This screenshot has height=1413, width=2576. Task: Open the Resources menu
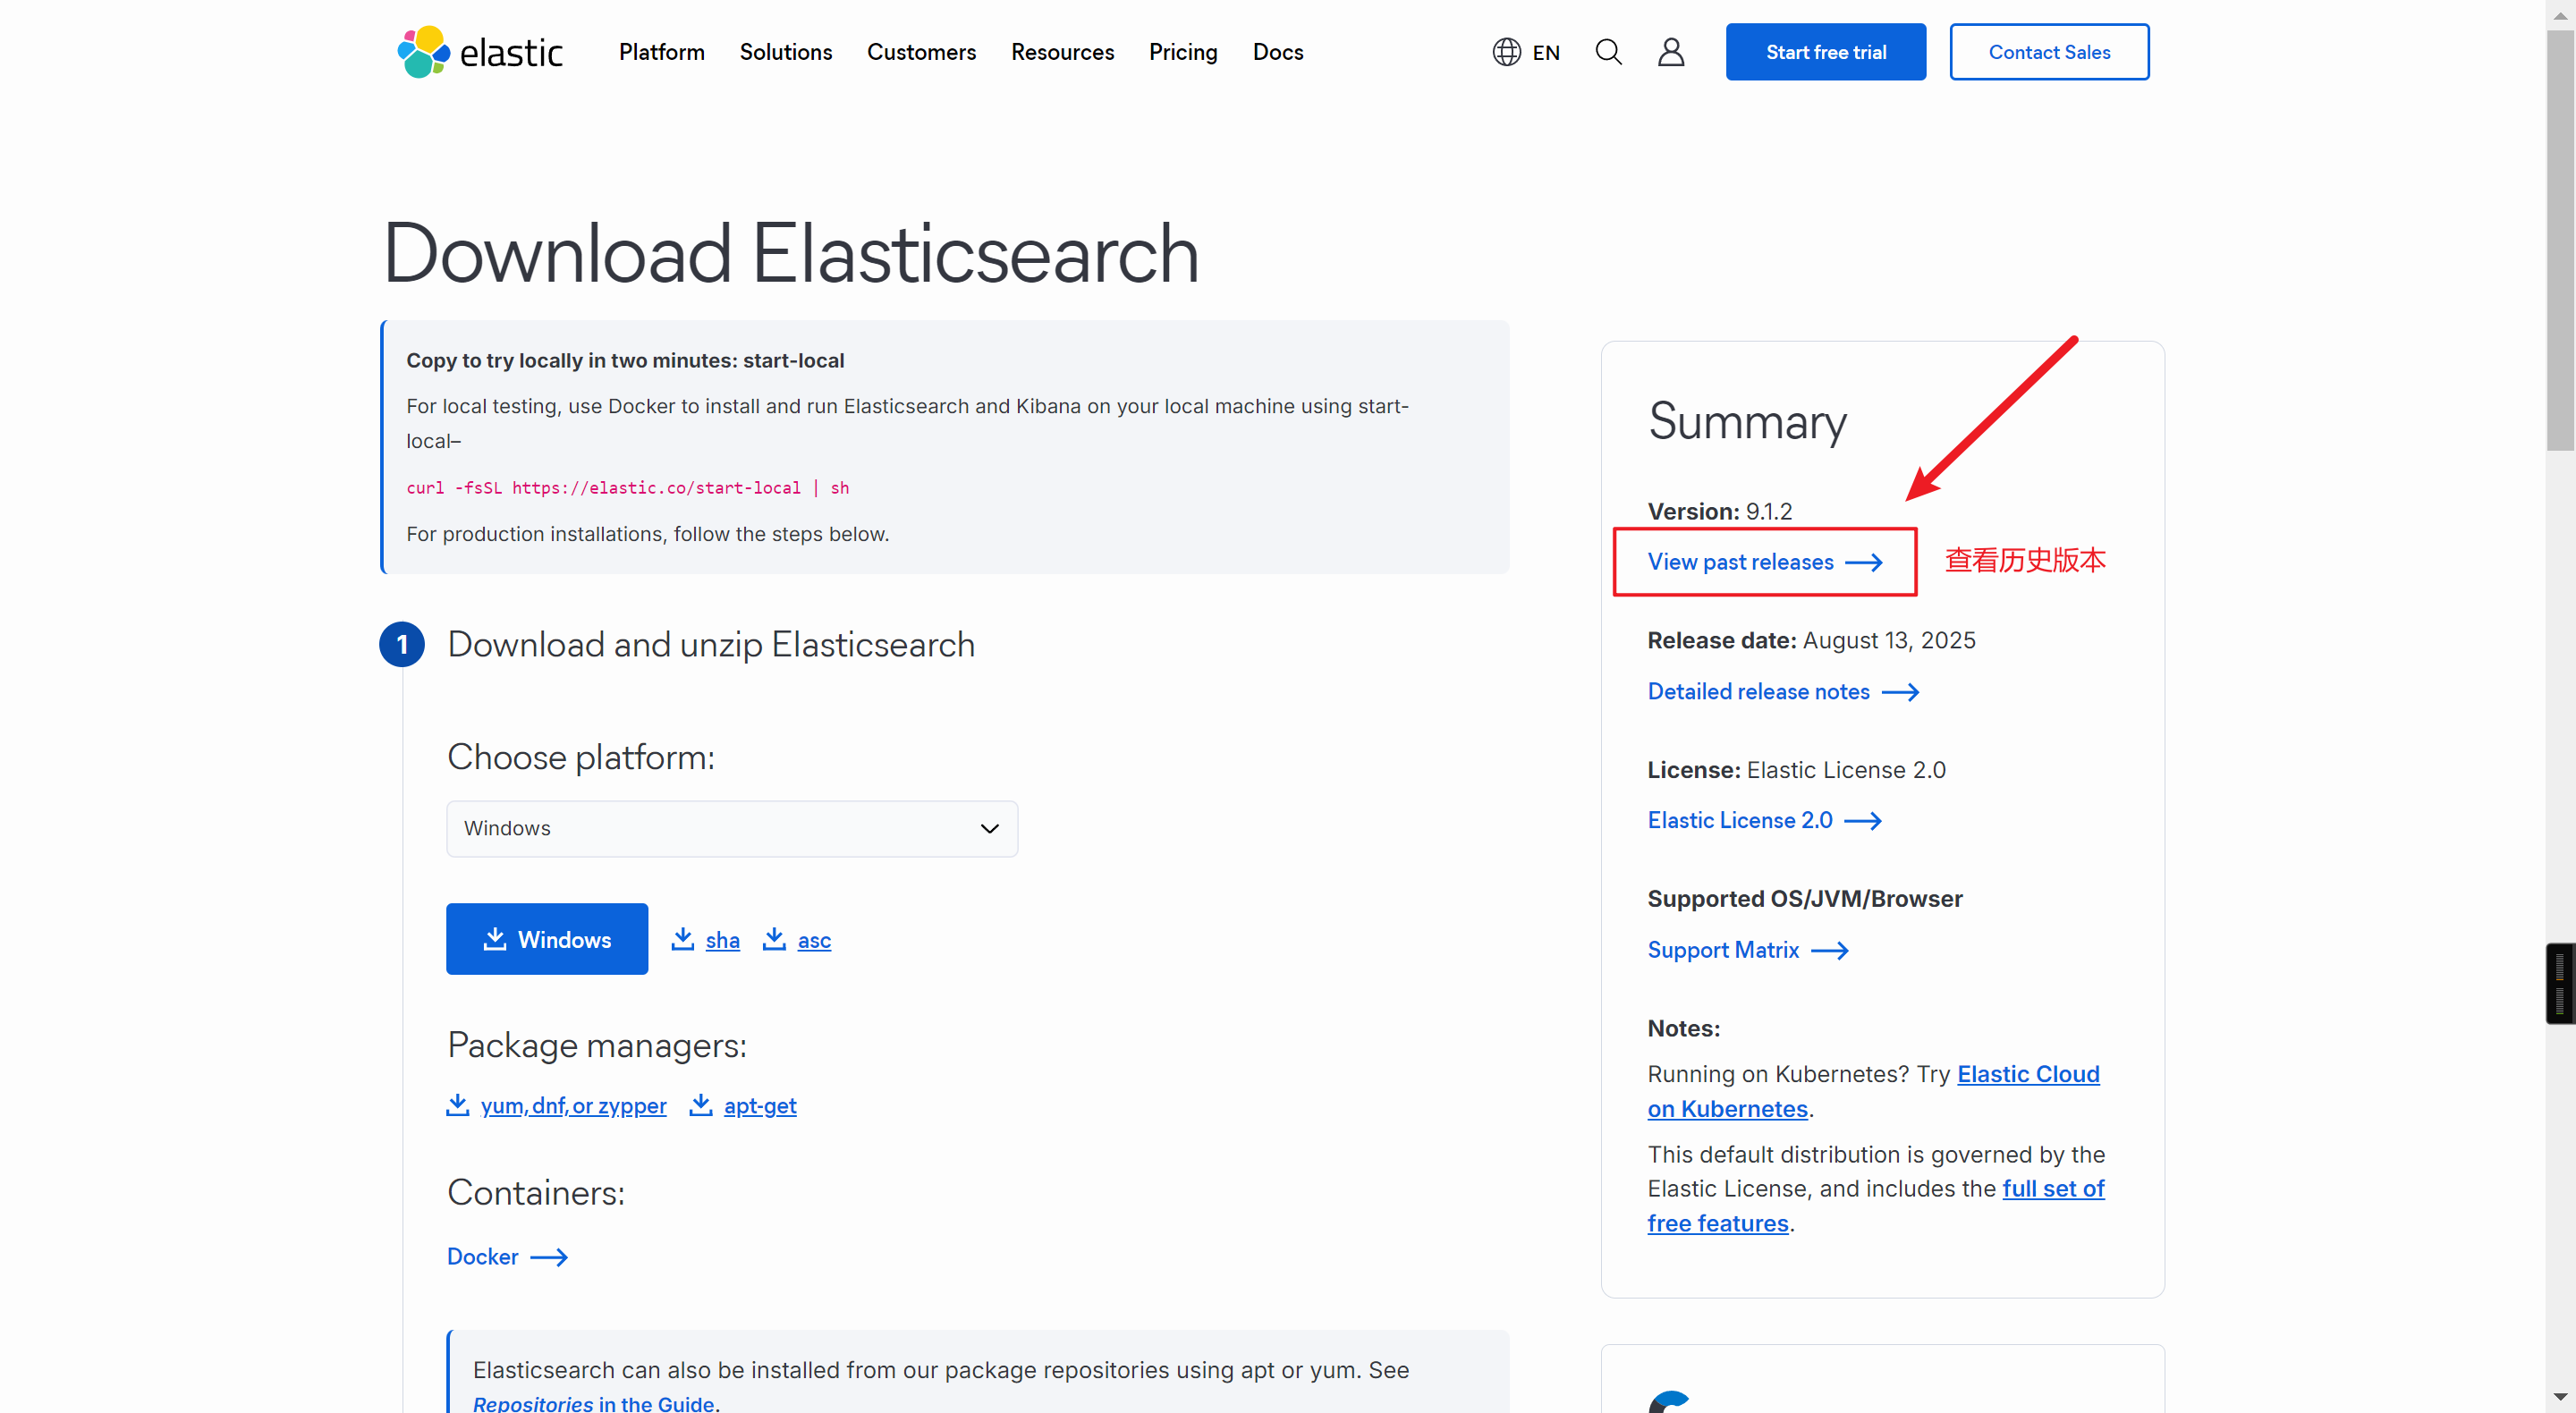pyautogui.click(x=1062, y=52)
